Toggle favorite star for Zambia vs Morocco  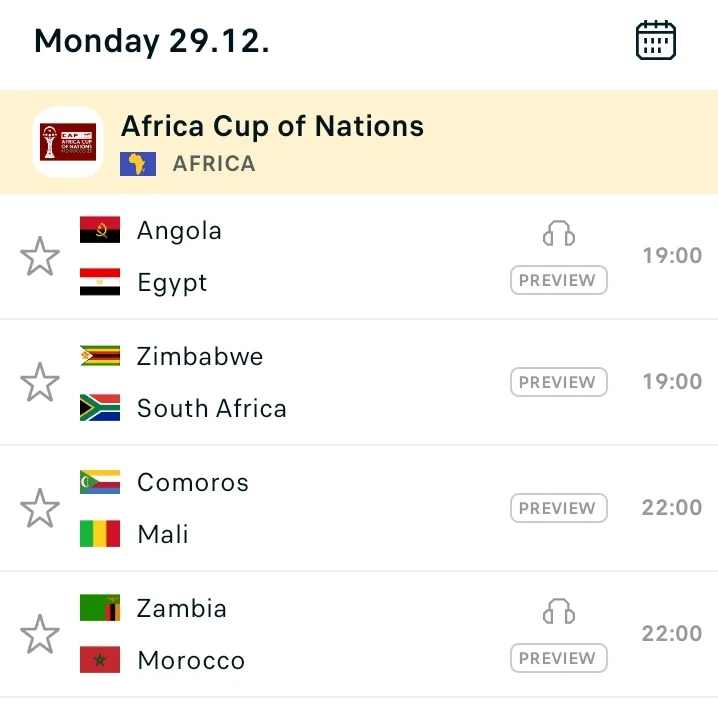coord(40,634)
